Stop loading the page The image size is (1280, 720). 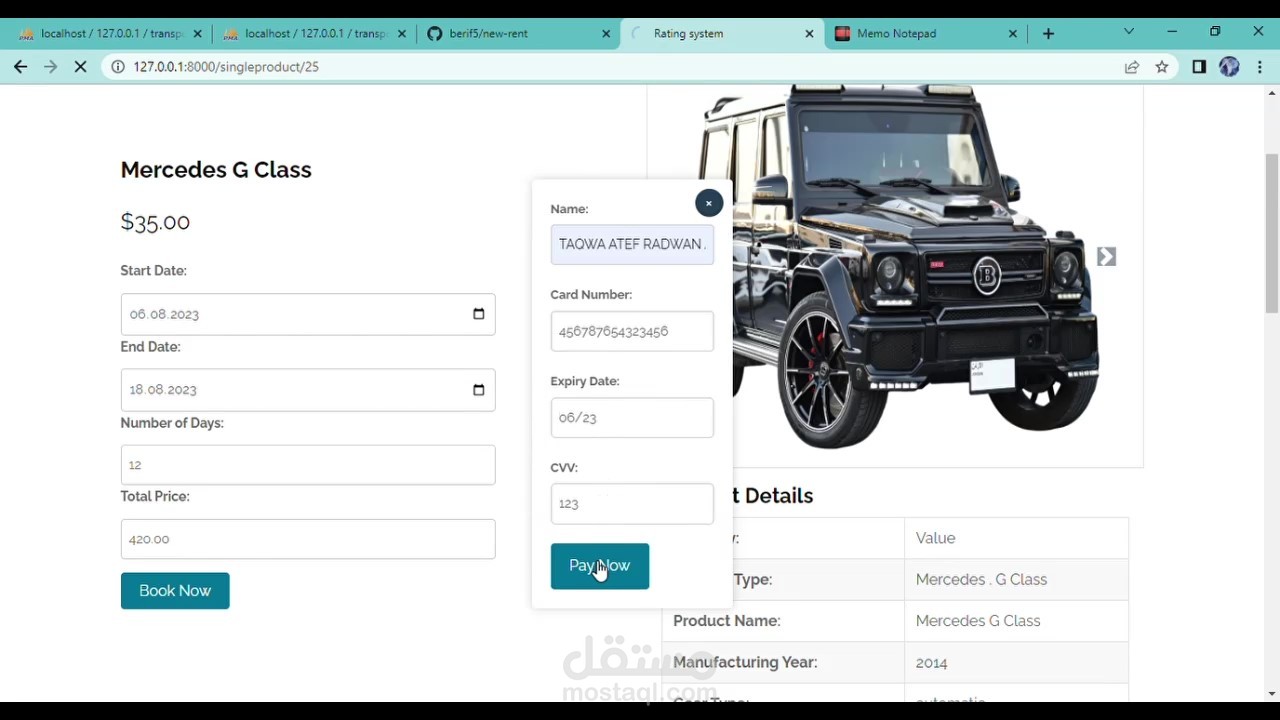tap(81, 67)
